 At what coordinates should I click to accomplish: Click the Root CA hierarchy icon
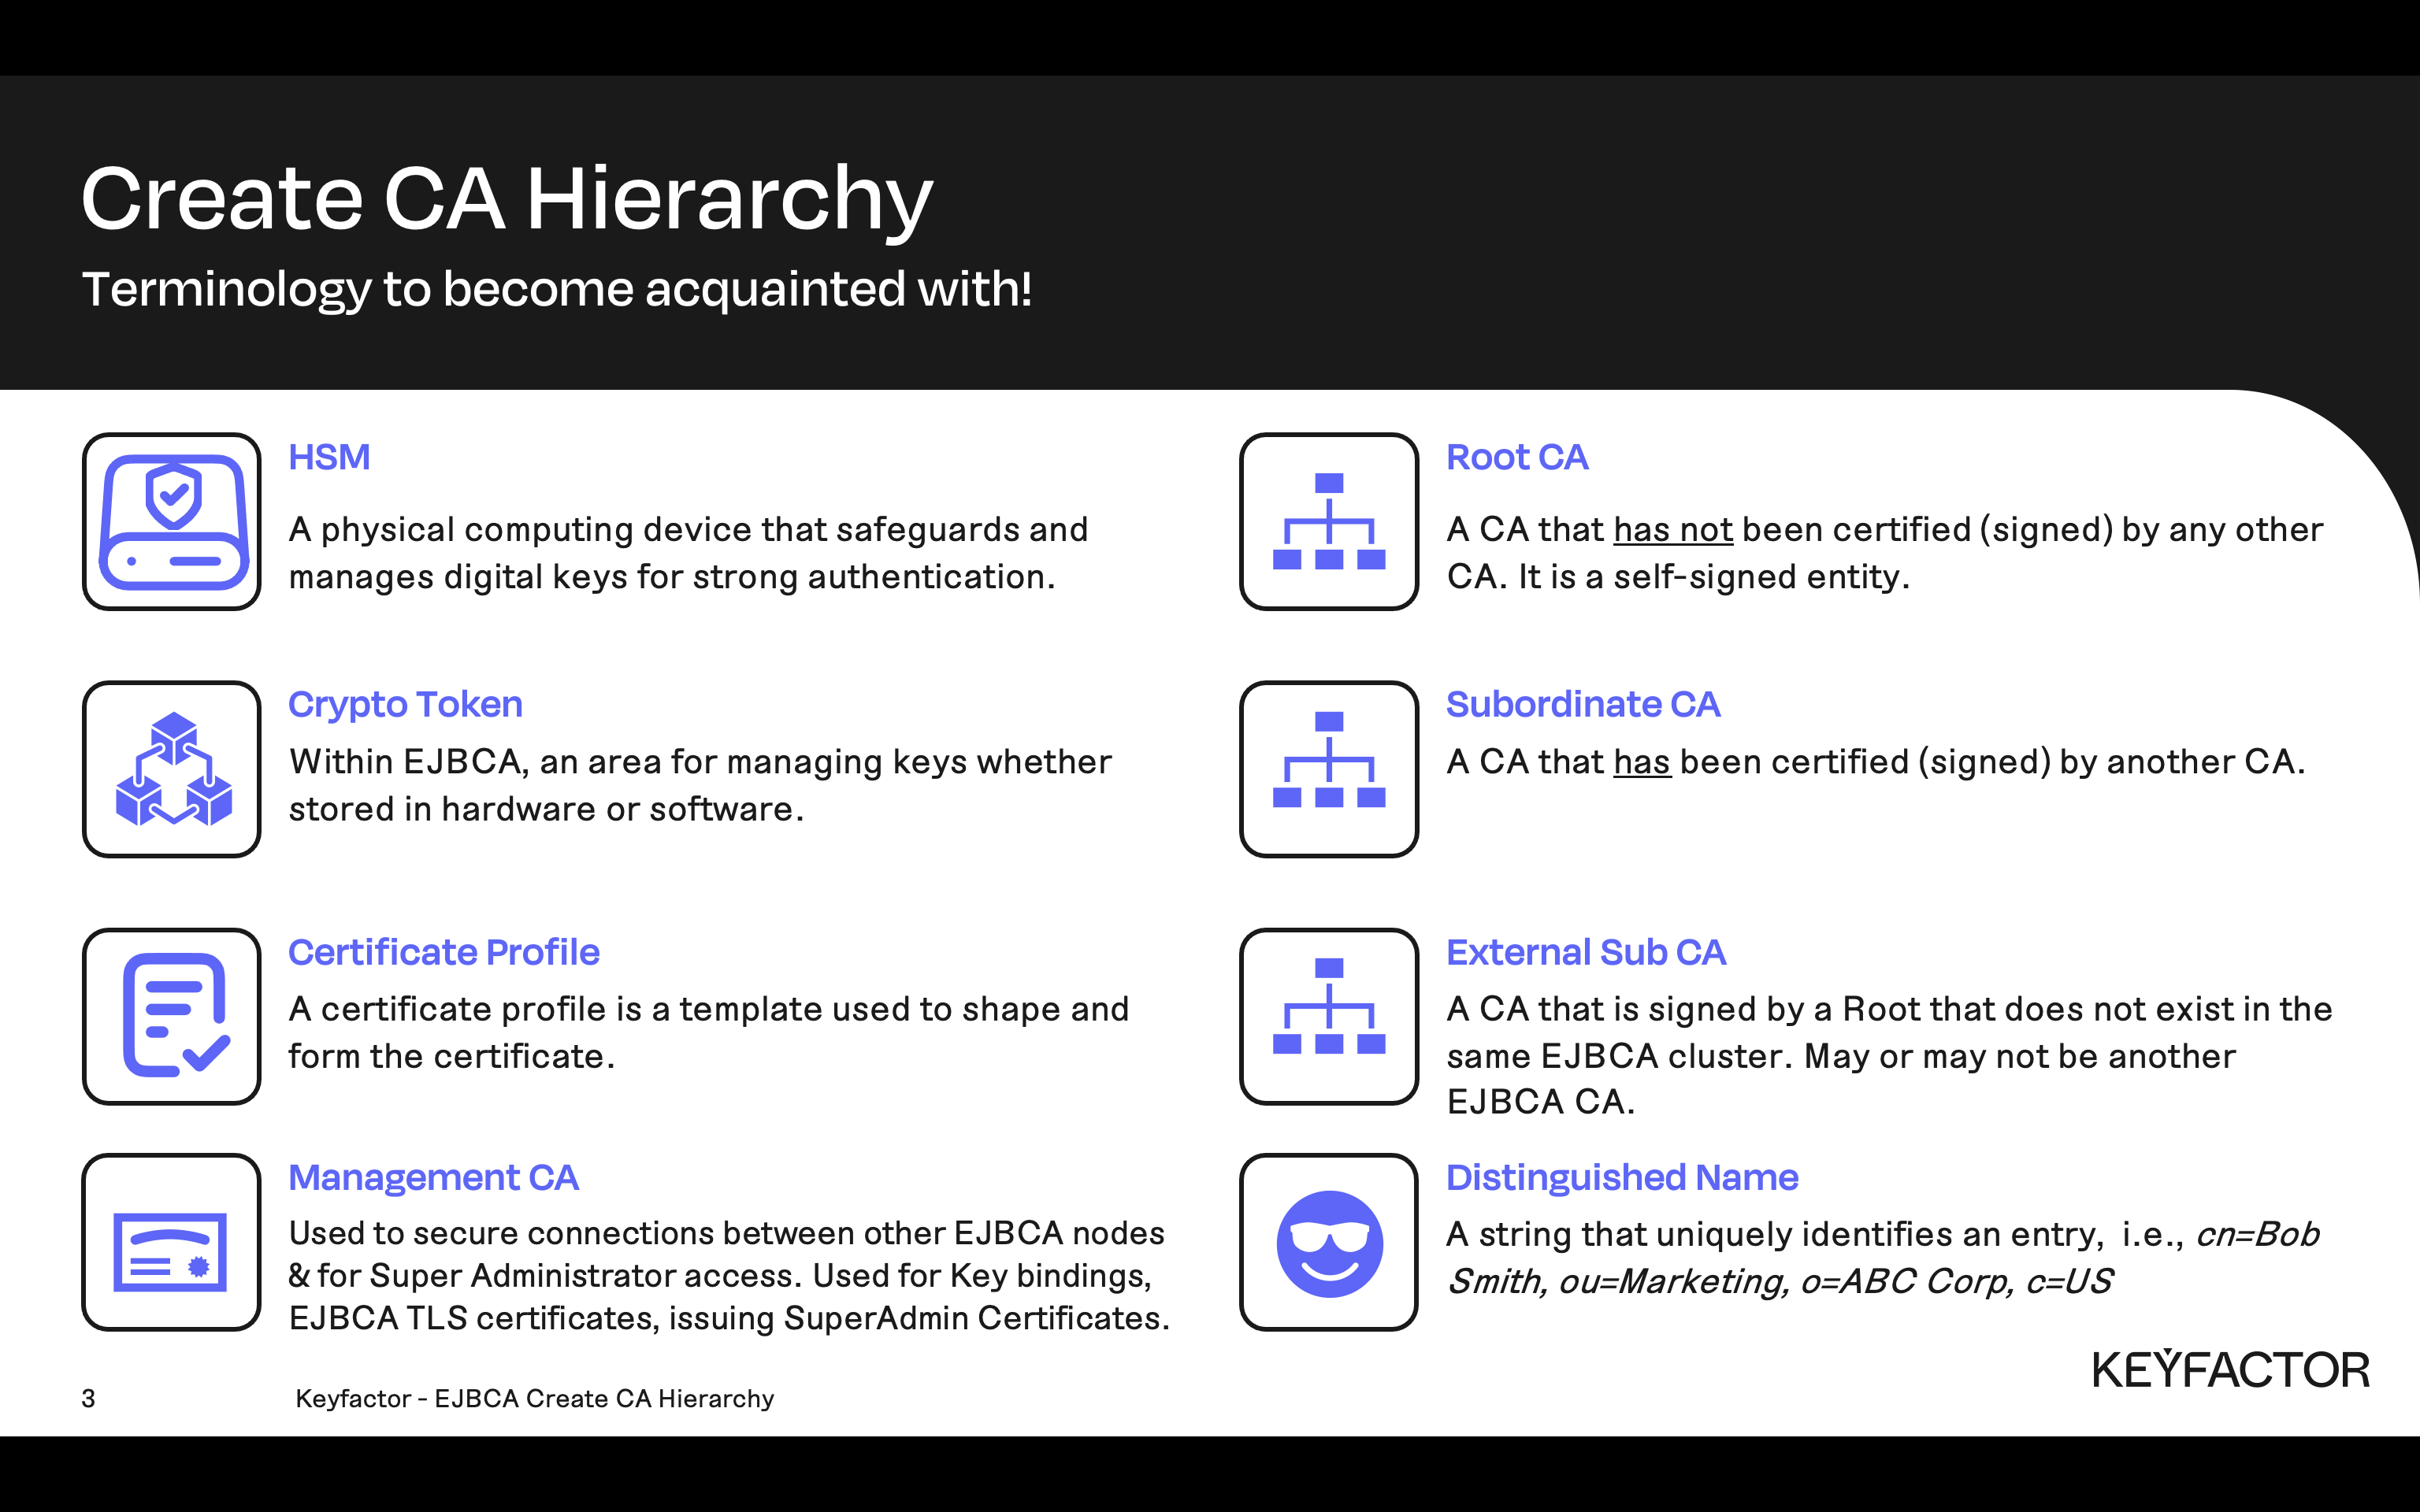coord(1329,522)
